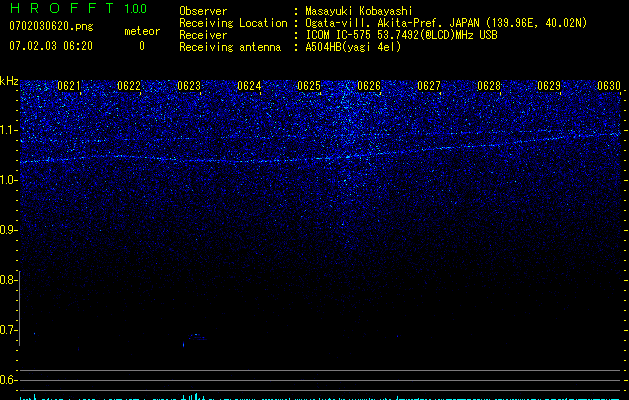Click the 0.9 kHz axis label

[x=8, y=230]
